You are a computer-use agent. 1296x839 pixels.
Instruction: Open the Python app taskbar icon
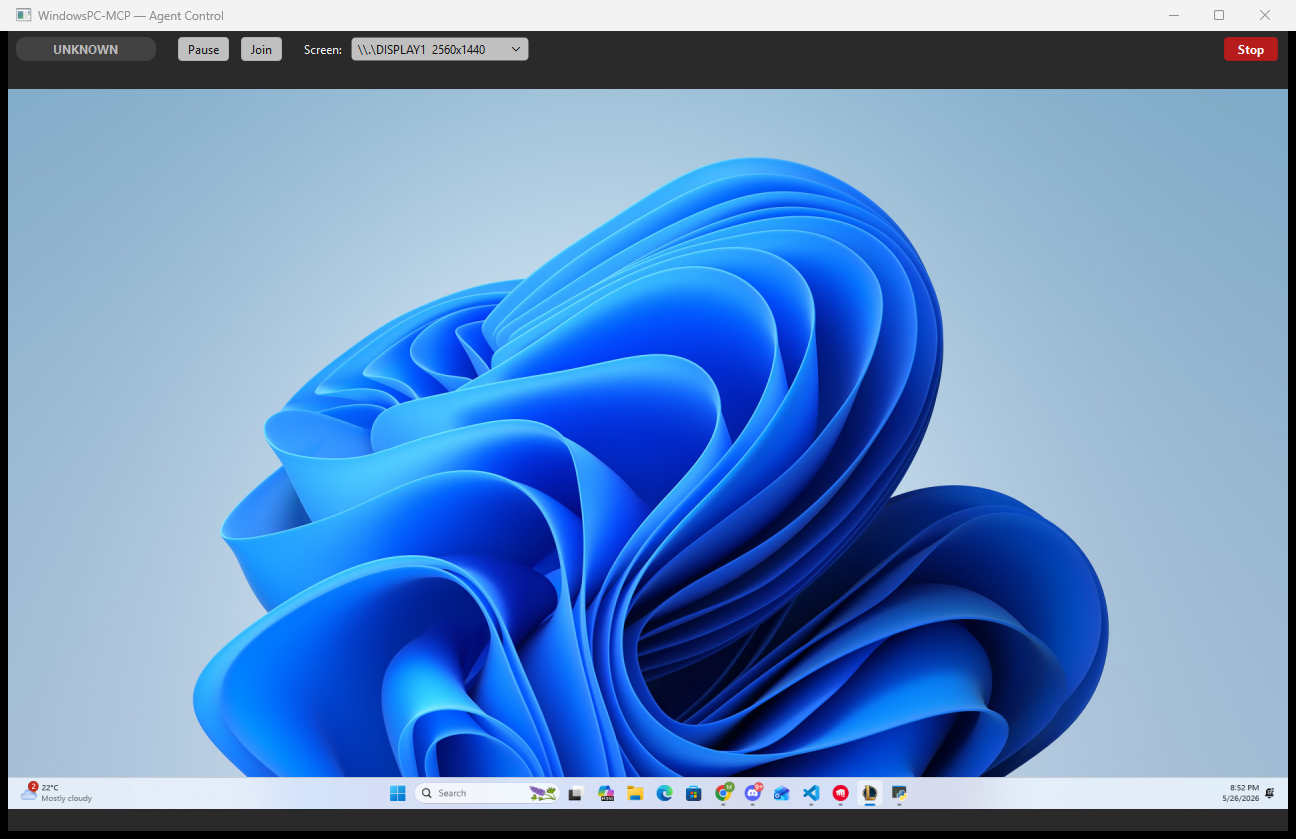[900, 793]
